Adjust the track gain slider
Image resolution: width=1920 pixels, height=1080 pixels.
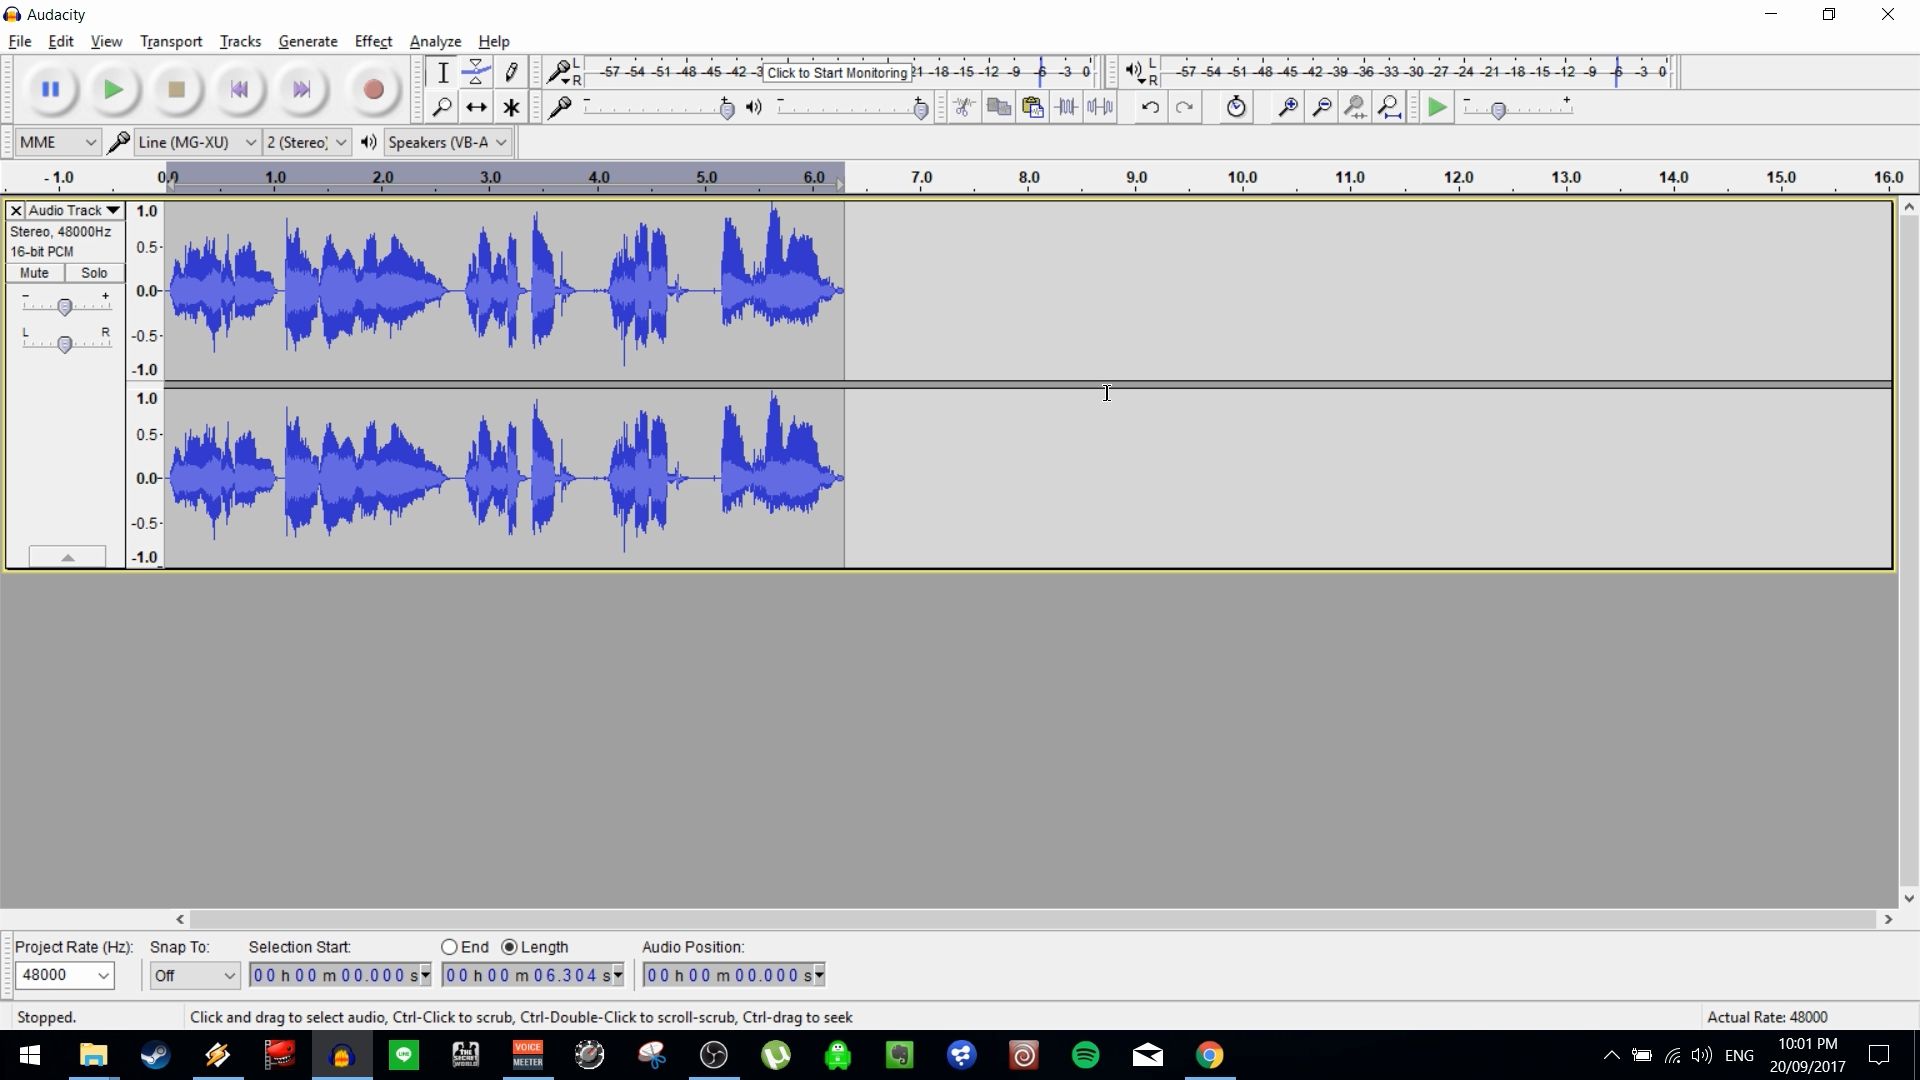(x=66, y=306)
